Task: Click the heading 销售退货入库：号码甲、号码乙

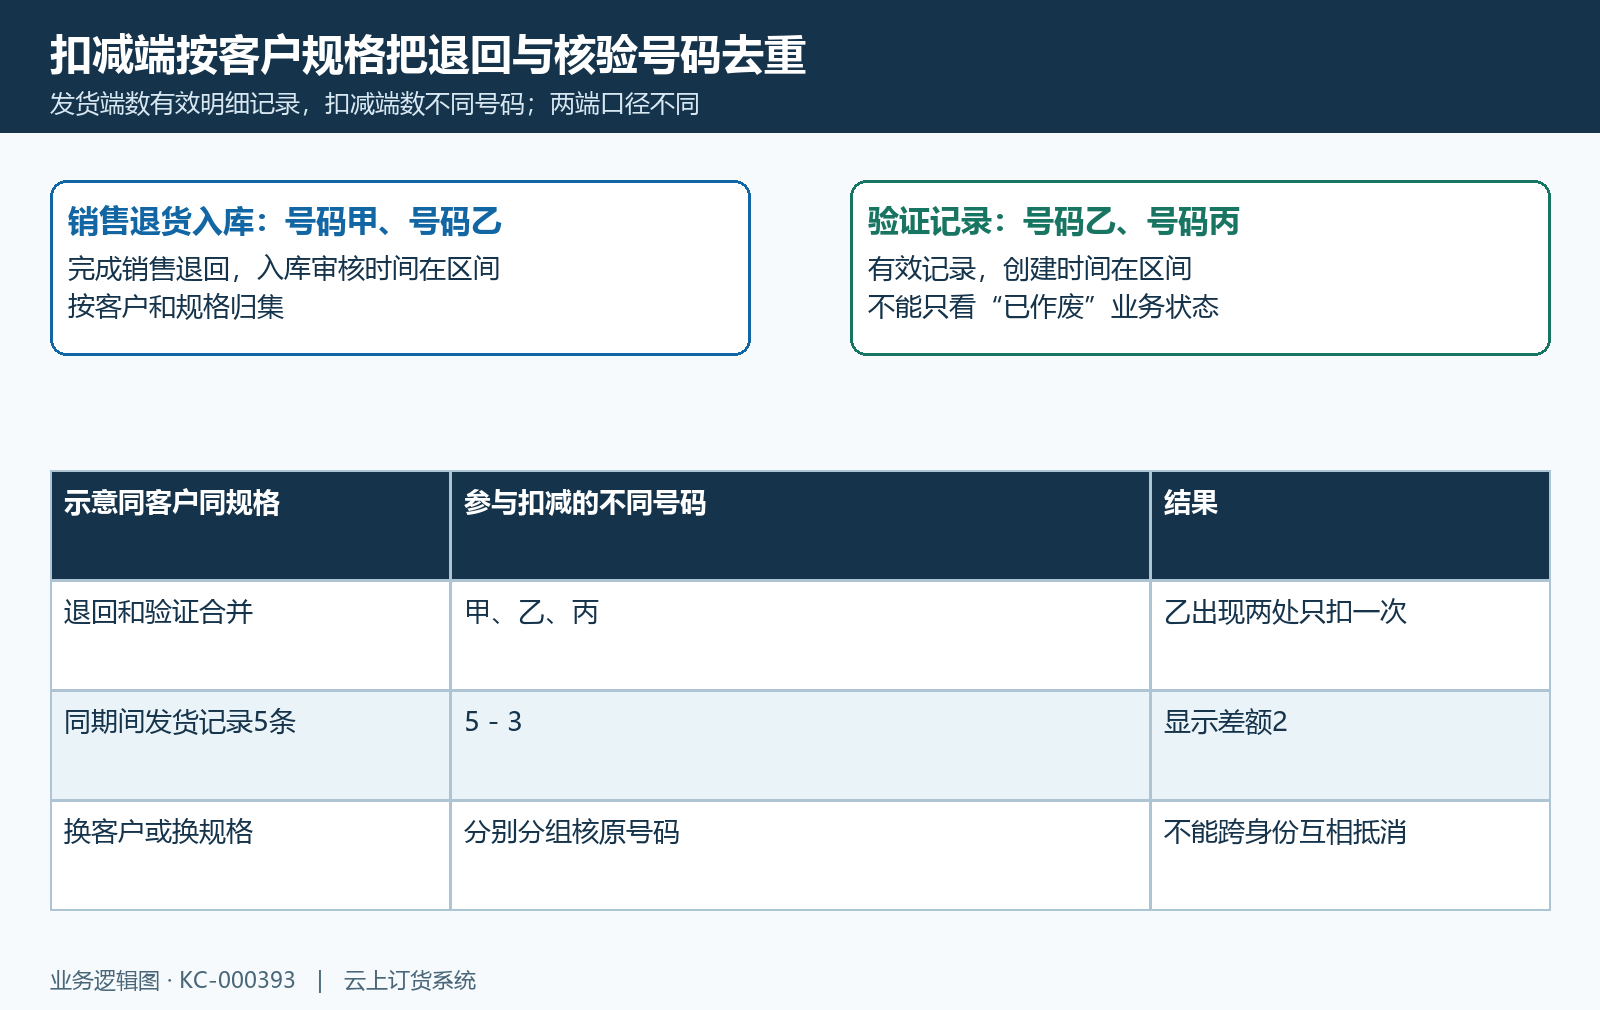Action: 285,221
